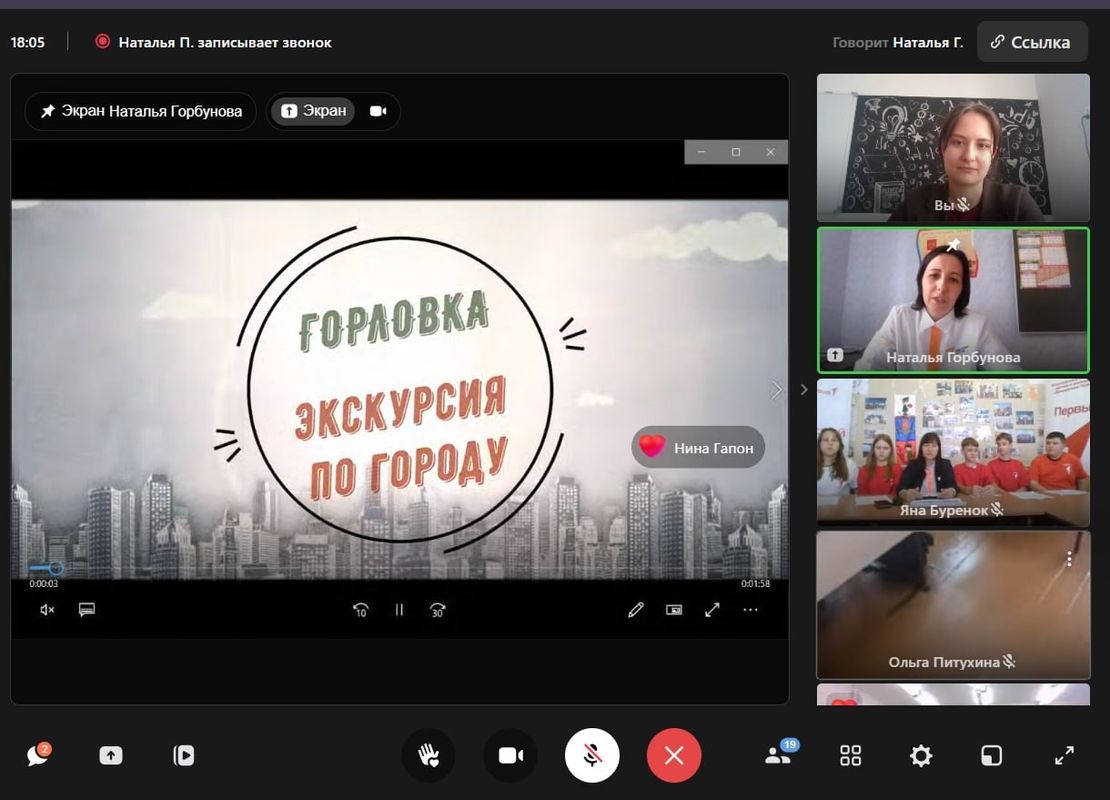
Task: Switch to the camera view tab
Action: click(x=378, y=111)
